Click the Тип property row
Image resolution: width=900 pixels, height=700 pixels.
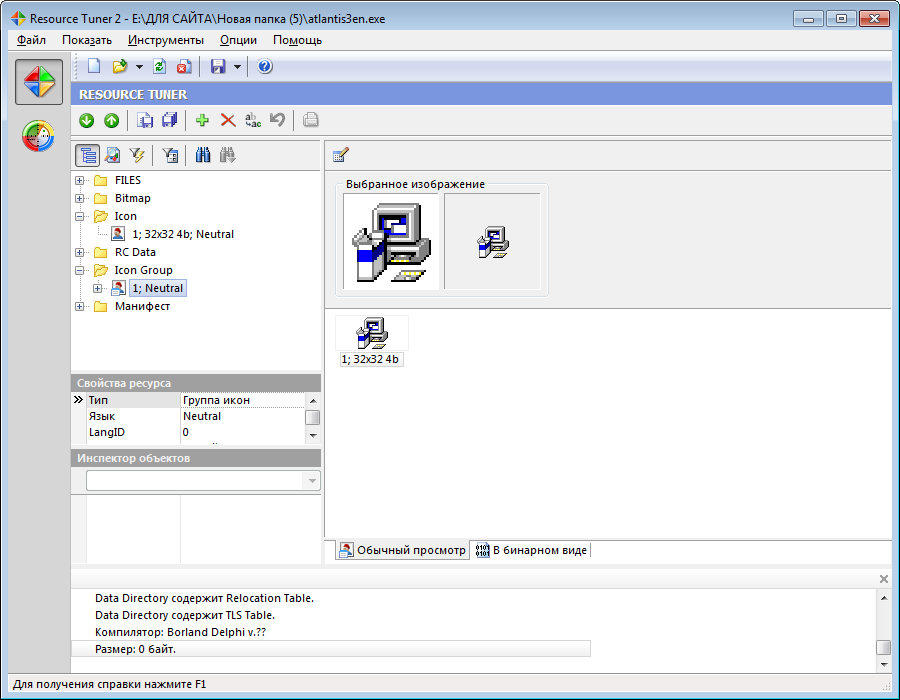(x=195, y=400)
